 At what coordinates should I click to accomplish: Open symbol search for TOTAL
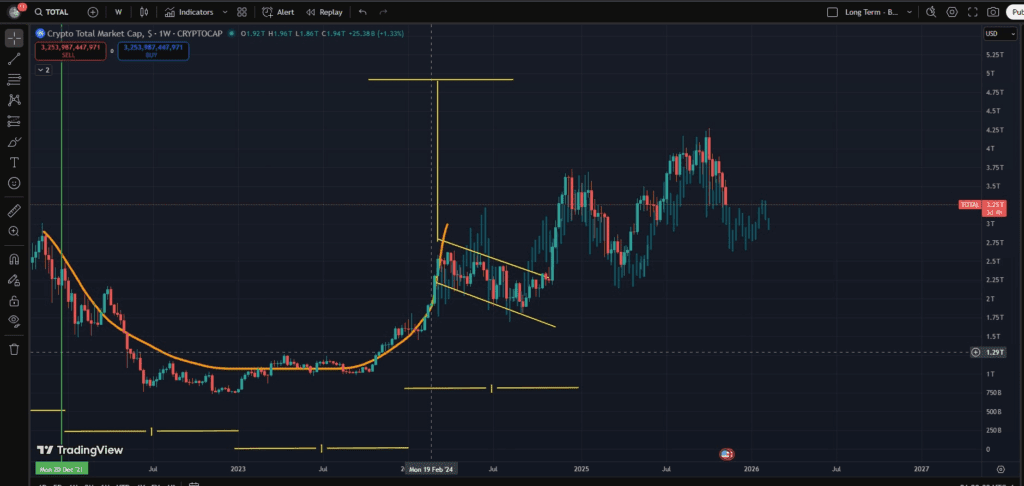52,12
